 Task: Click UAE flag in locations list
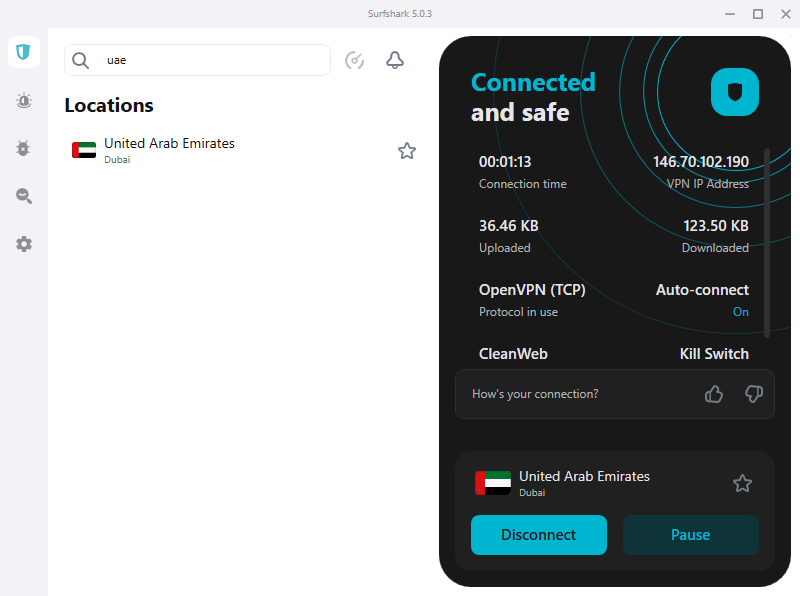pyautogui.click(x=84, y=151)
